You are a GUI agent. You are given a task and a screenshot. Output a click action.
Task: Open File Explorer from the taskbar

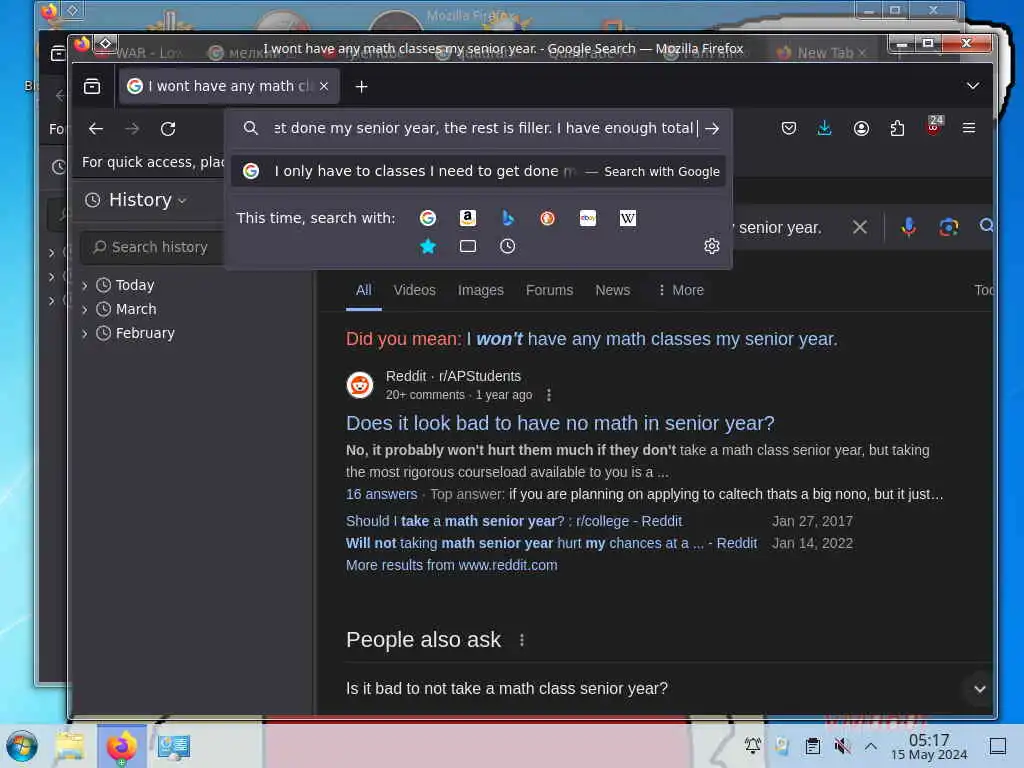tap(70, 746)
